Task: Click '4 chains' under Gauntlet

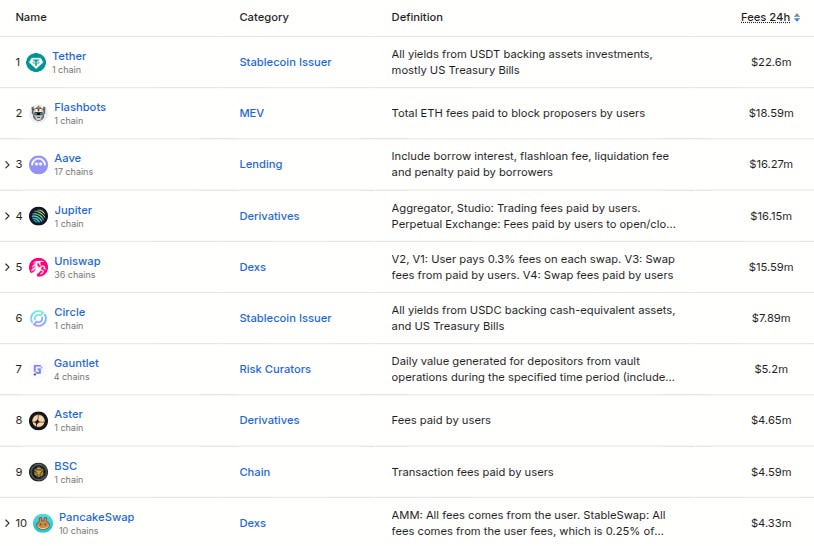Action: (x=72, y=377)
